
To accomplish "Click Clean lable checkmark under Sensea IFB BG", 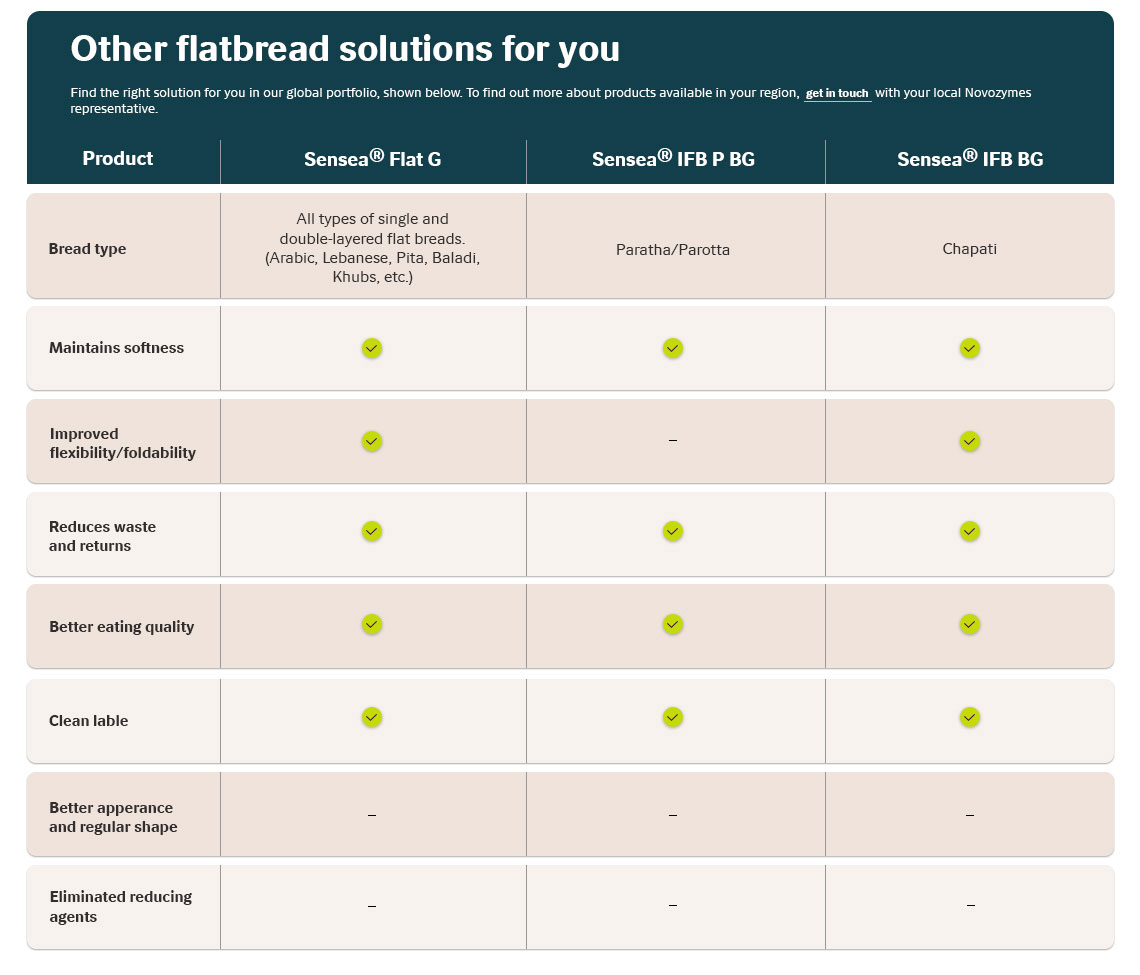I will pyautogui.click(x=969, y=718).
